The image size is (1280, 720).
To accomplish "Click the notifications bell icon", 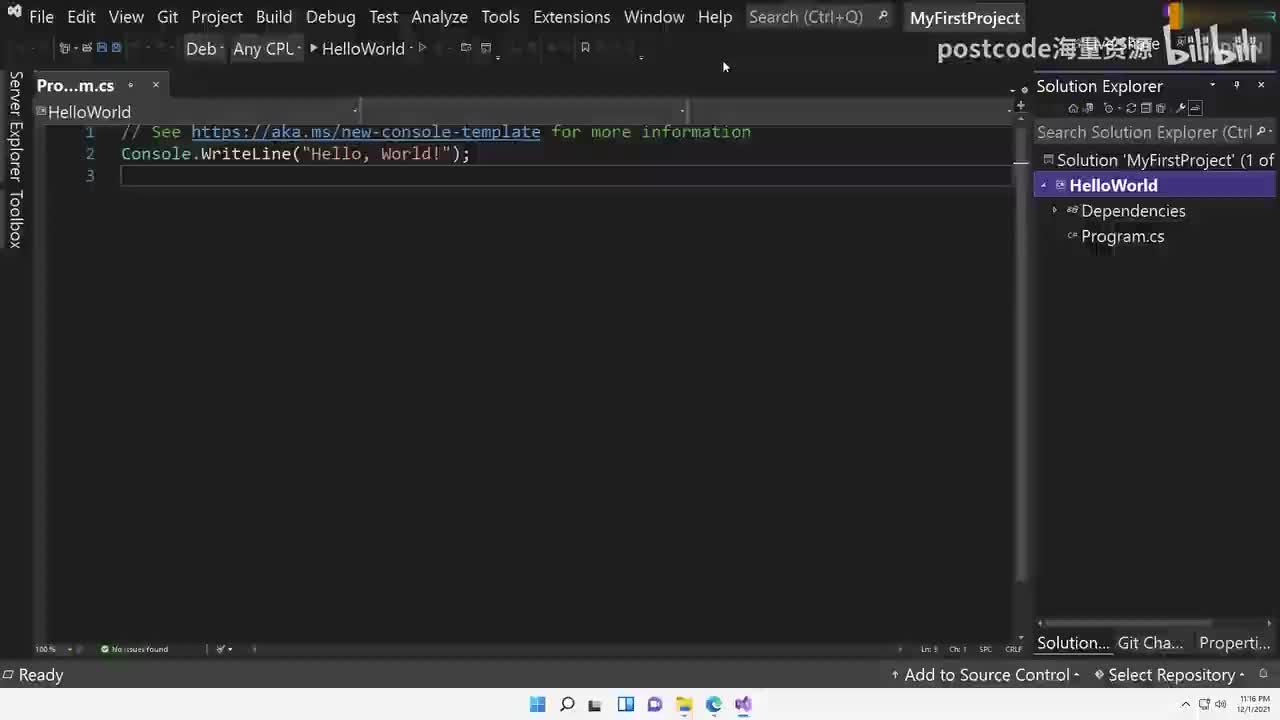I will tap(1264, 675).
